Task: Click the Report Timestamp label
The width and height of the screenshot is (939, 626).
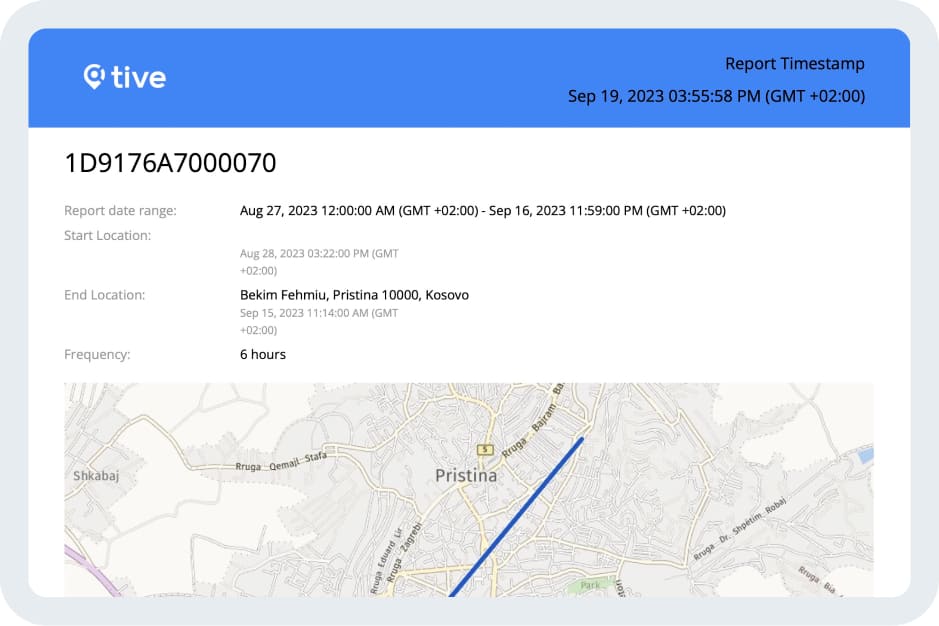Action: coord(794,64)
